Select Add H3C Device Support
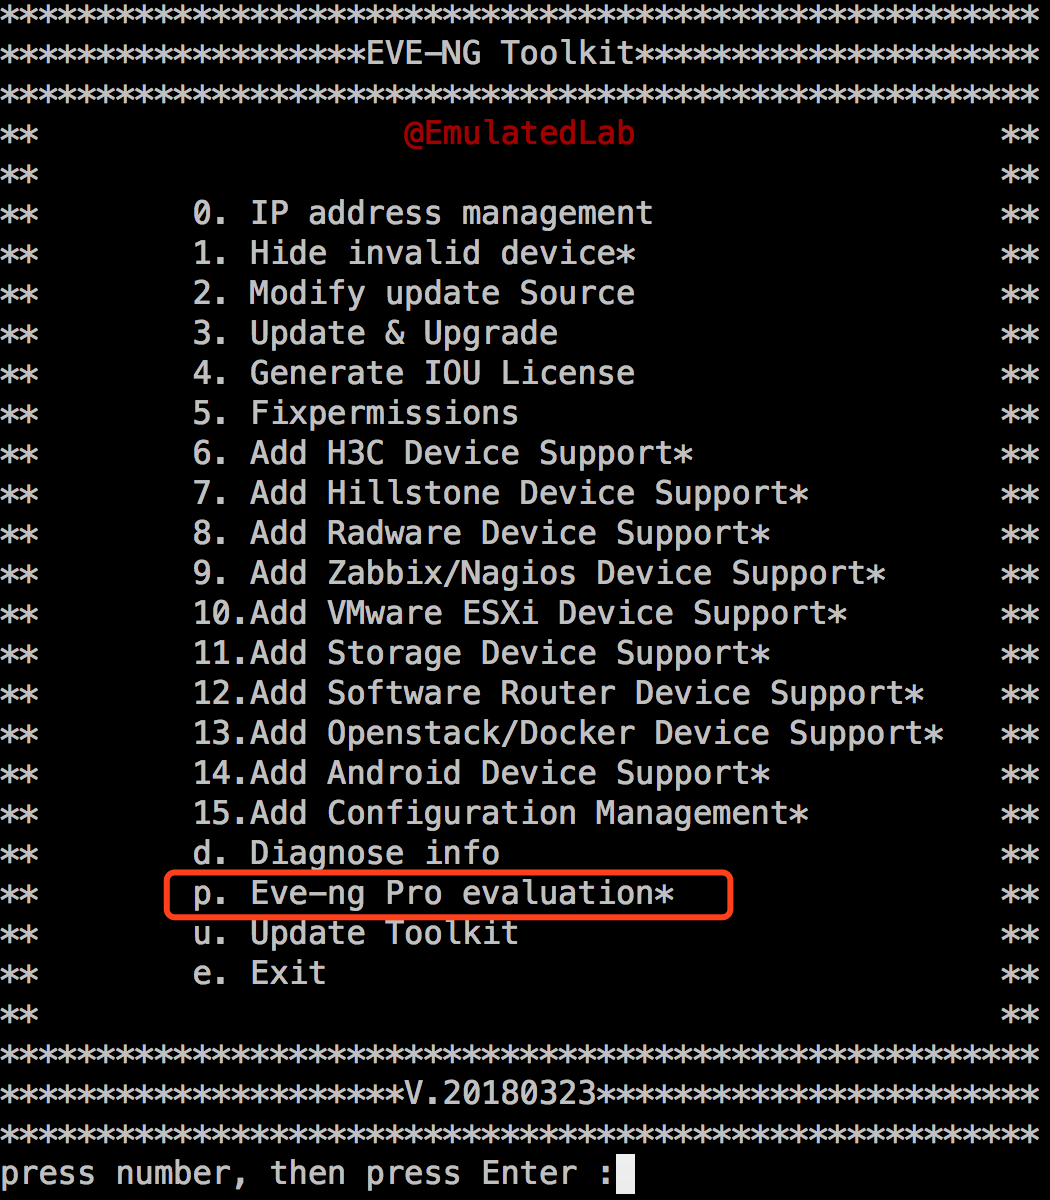 click(x=442, y=453)
